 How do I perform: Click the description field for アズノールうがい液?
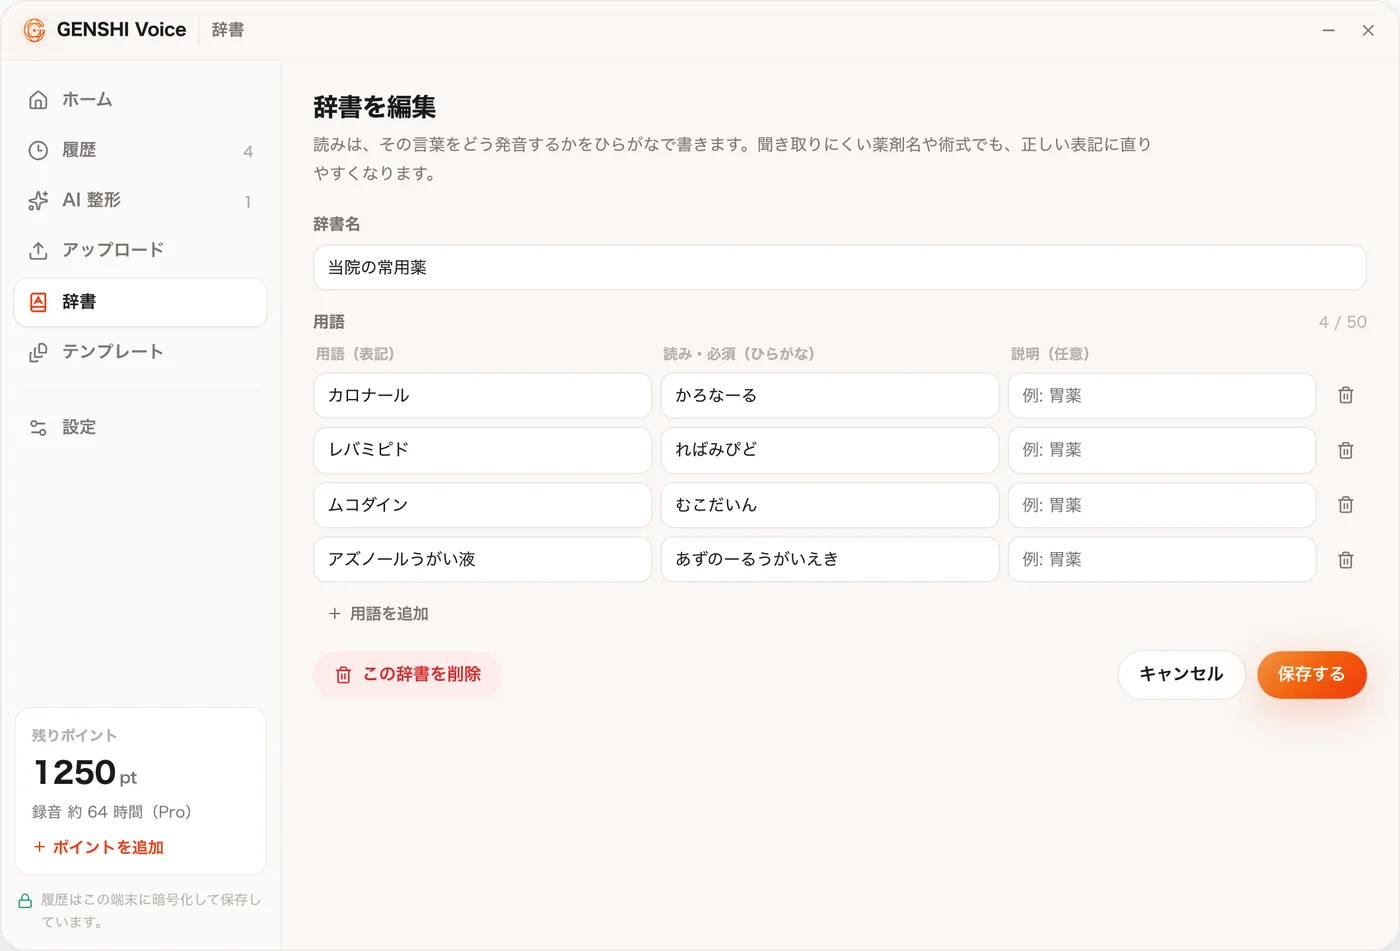click(1162, 559)
